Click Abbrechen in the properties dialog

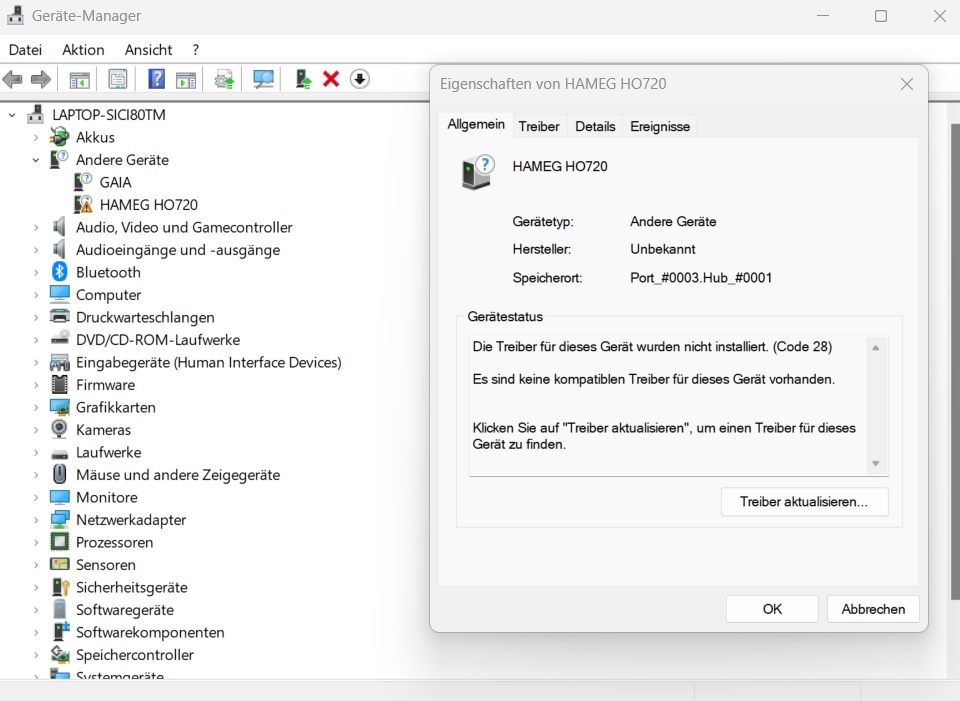coord(873,609)
